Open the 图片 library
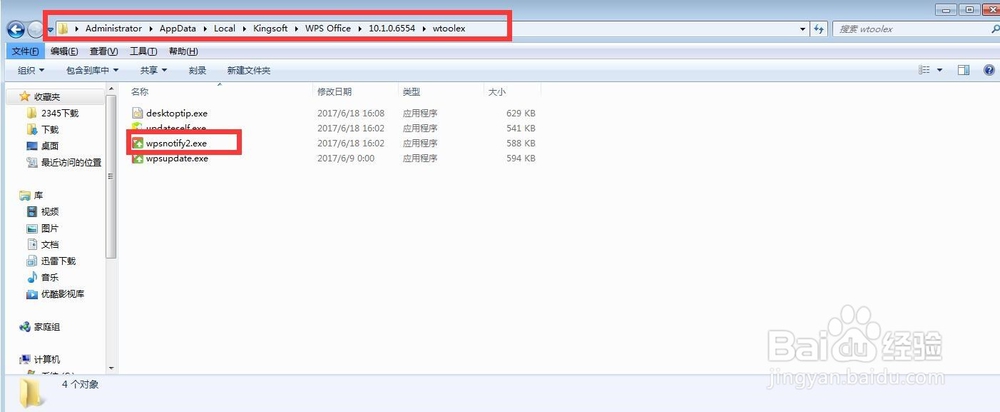This screenshot has width=1000, height=412. [x=50, y=228]
